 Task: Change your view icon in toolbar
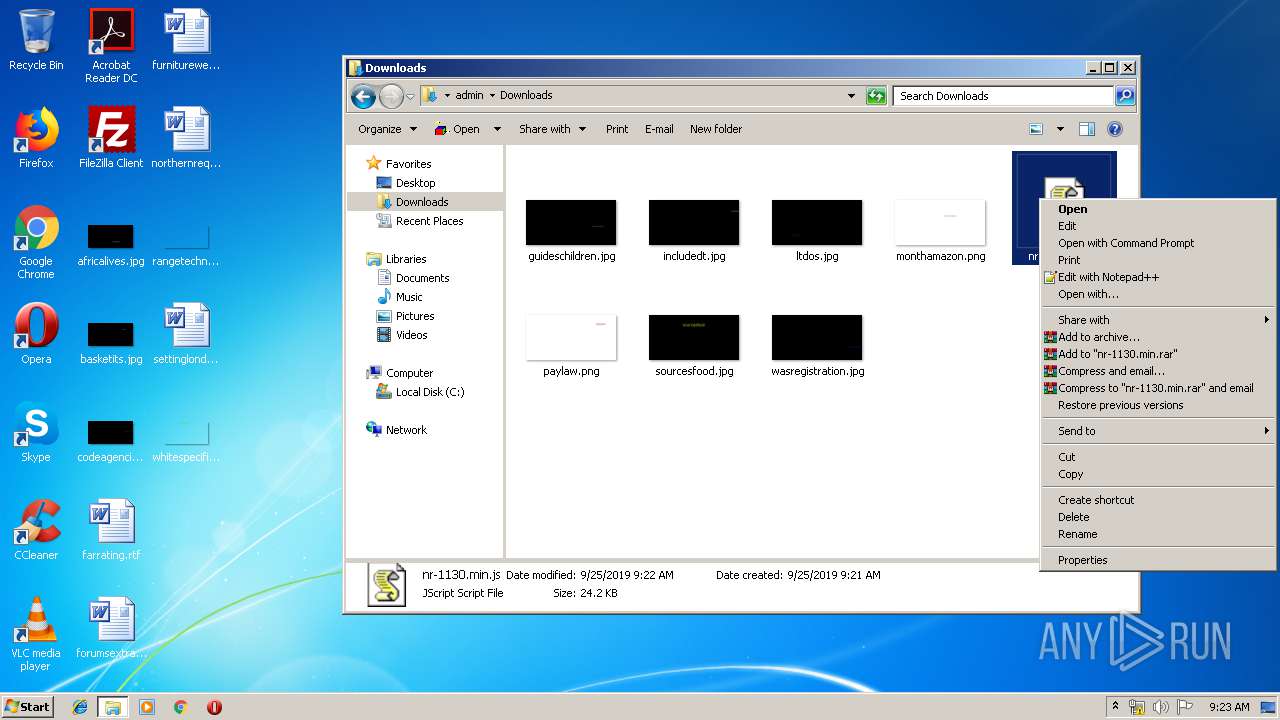point(1036,129)
